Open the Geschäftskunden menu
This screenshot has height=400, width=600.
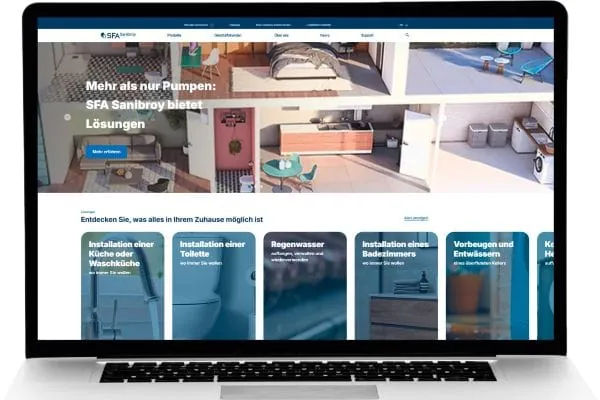click(x=227, y=35)
